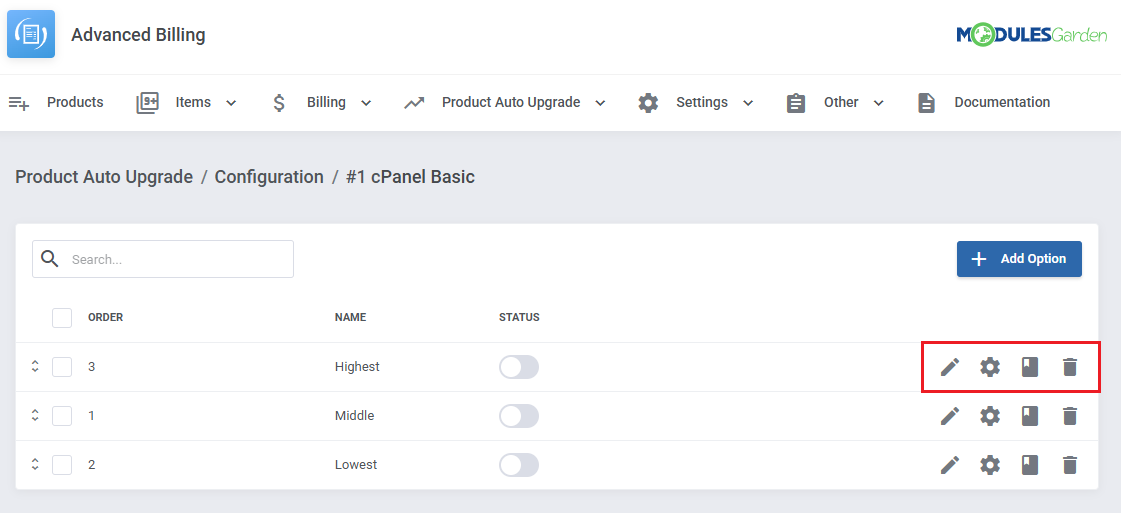Click the Settings gear icon in navbar

click(x=648, y=103)
